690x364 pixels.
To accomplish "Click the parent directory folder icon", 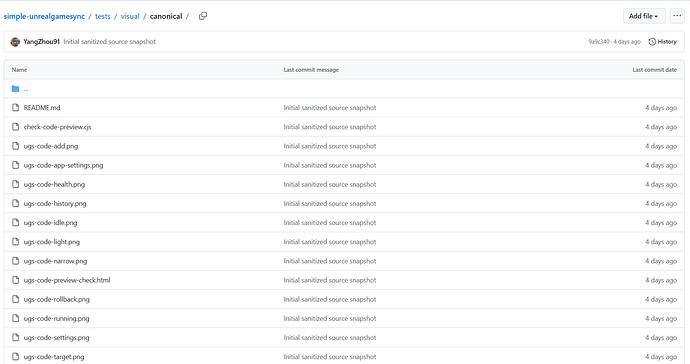I will [x=15, y=89].
